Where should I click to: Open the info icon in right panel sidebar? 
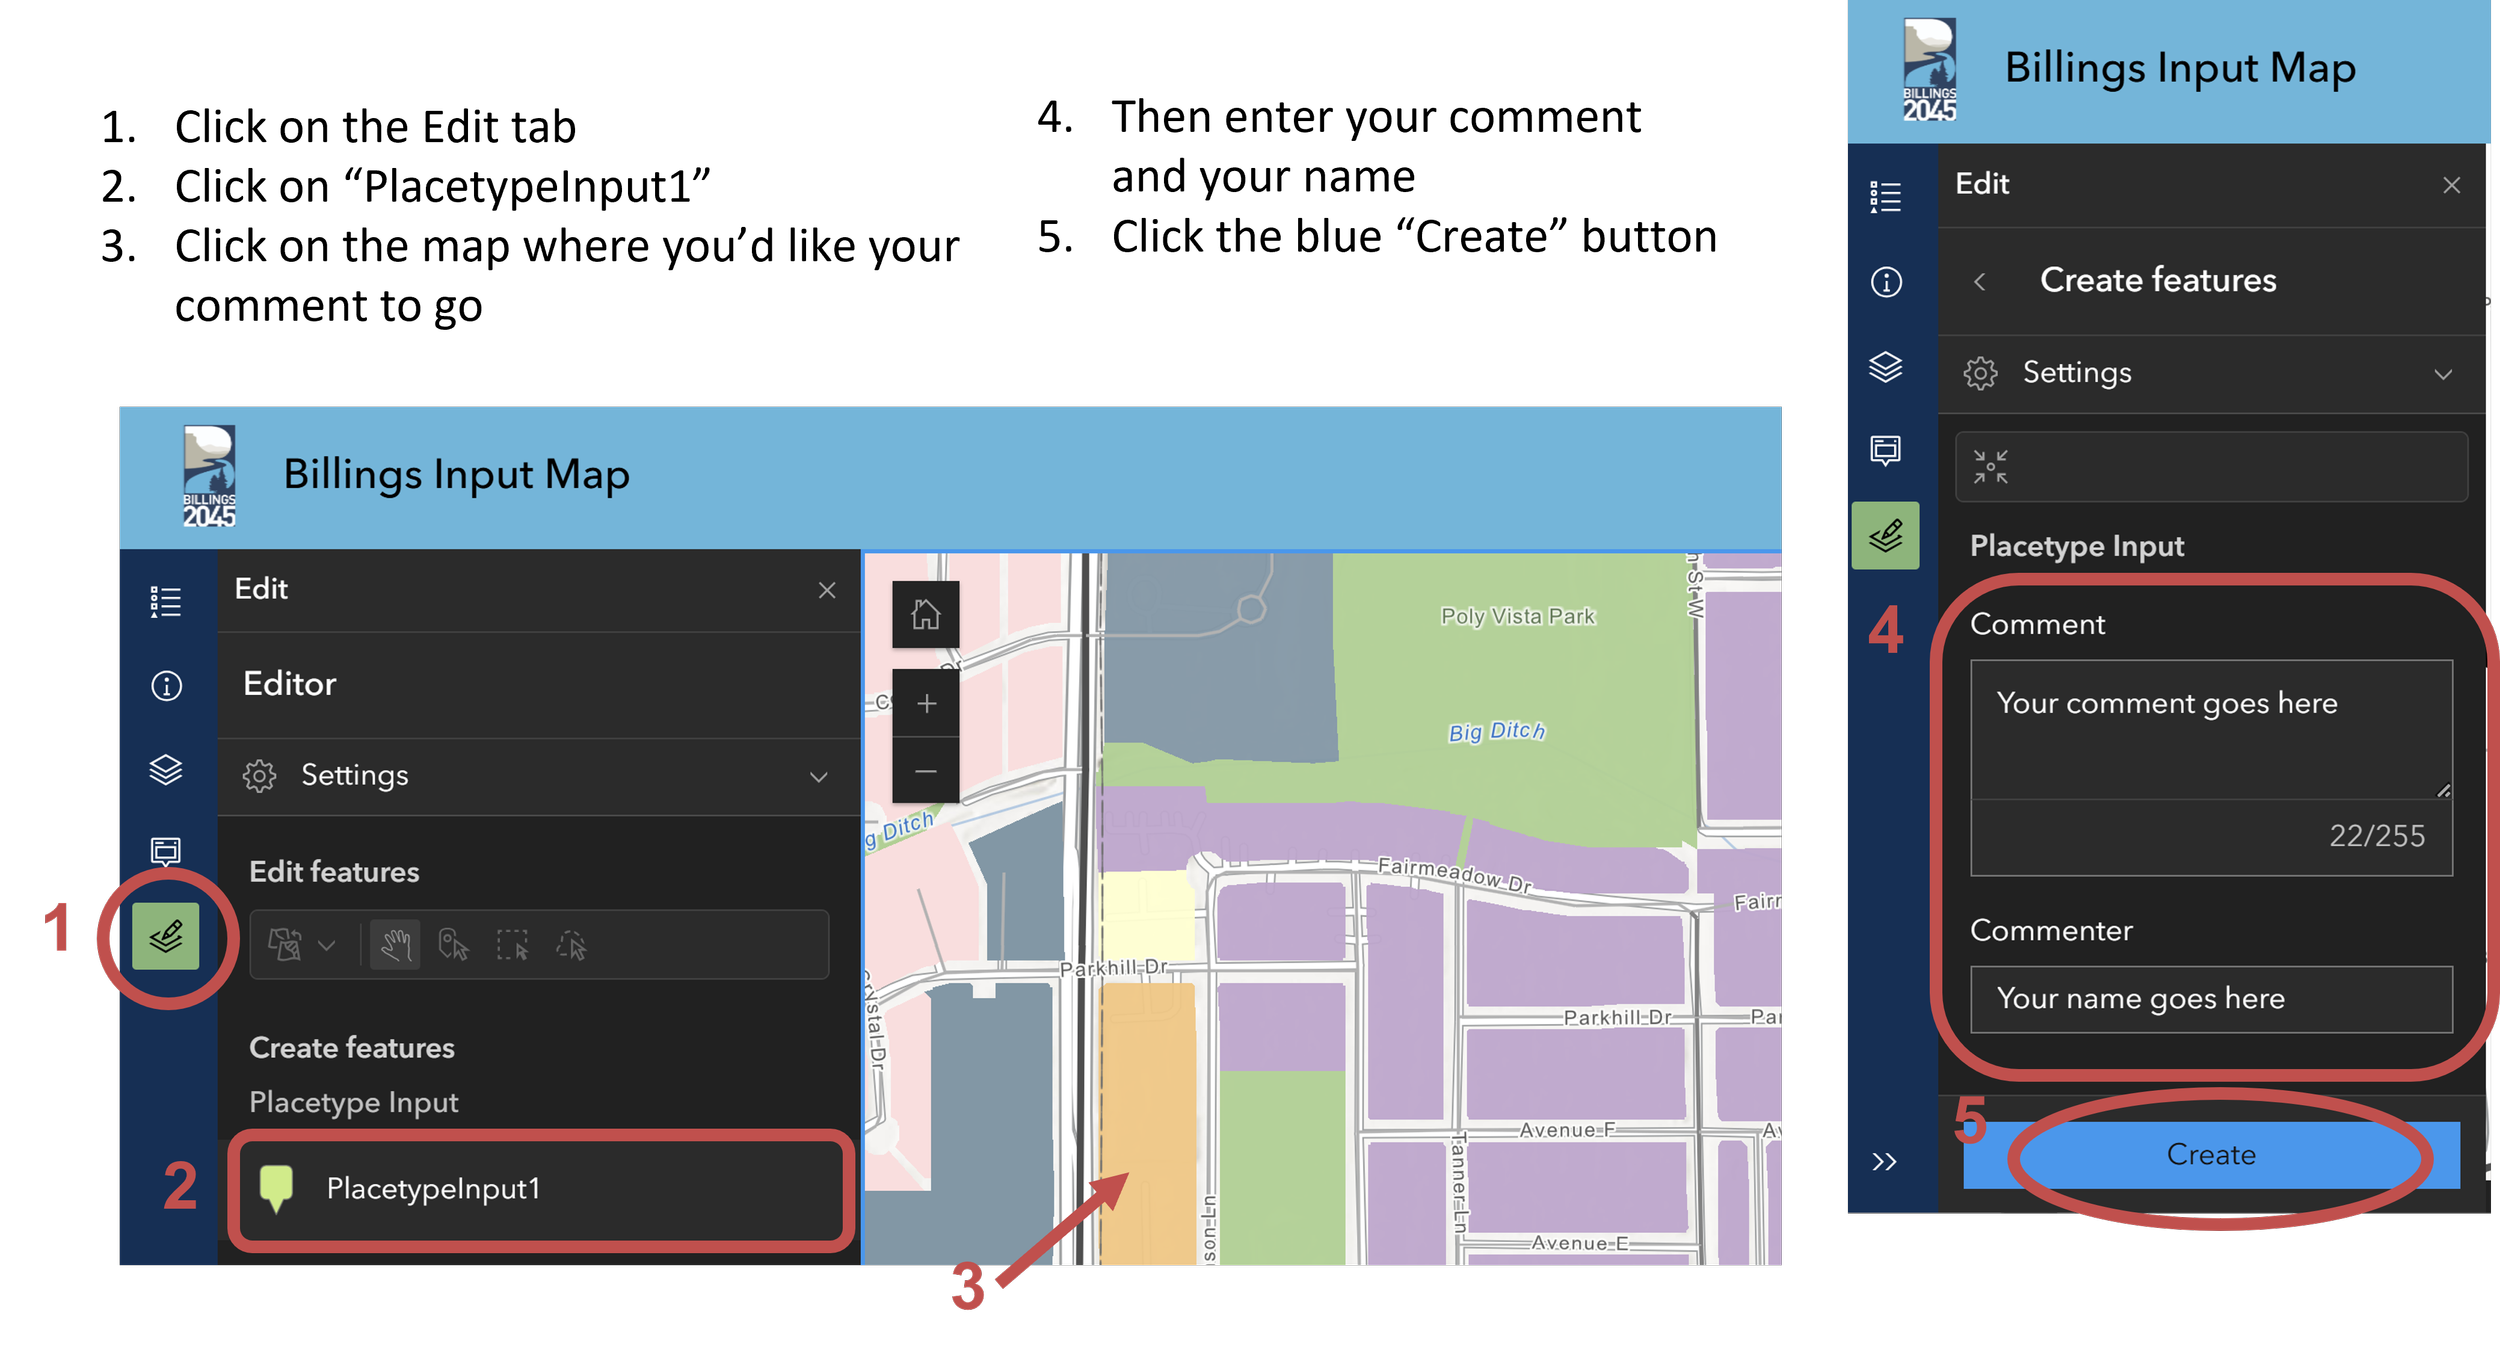1886,282
